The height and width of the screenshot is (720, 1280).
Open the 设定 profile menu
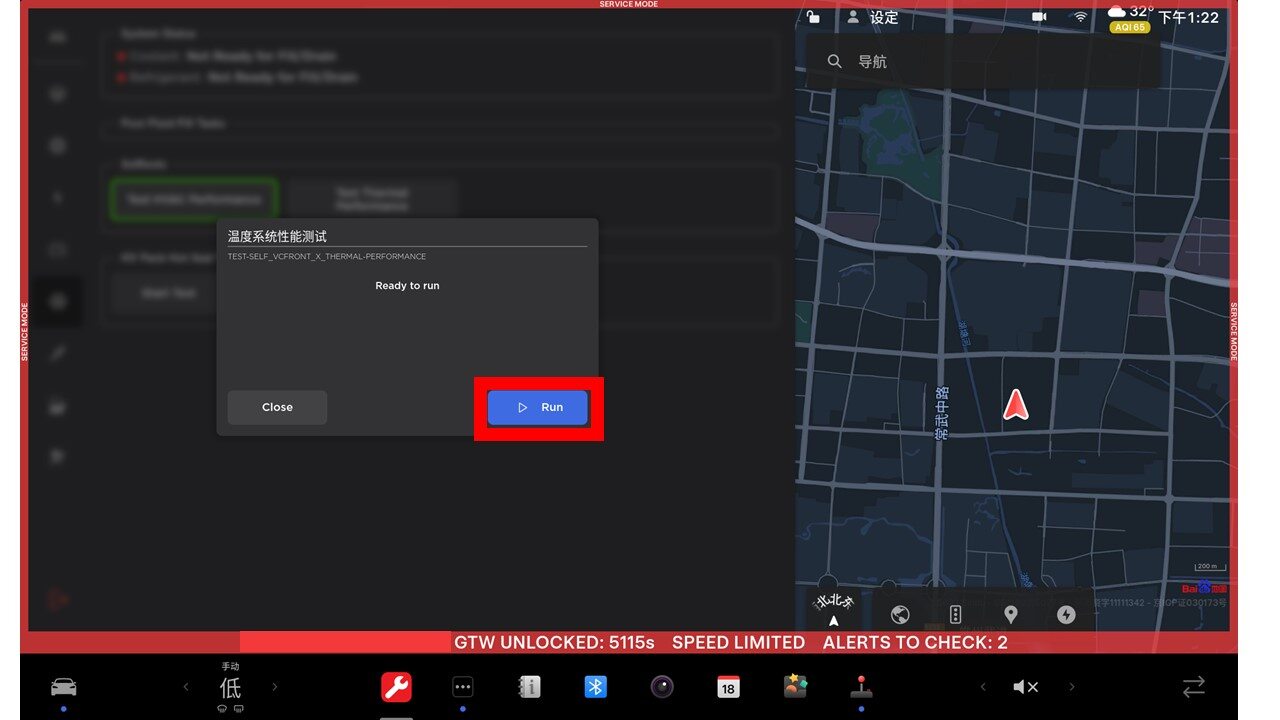point(873,18)
